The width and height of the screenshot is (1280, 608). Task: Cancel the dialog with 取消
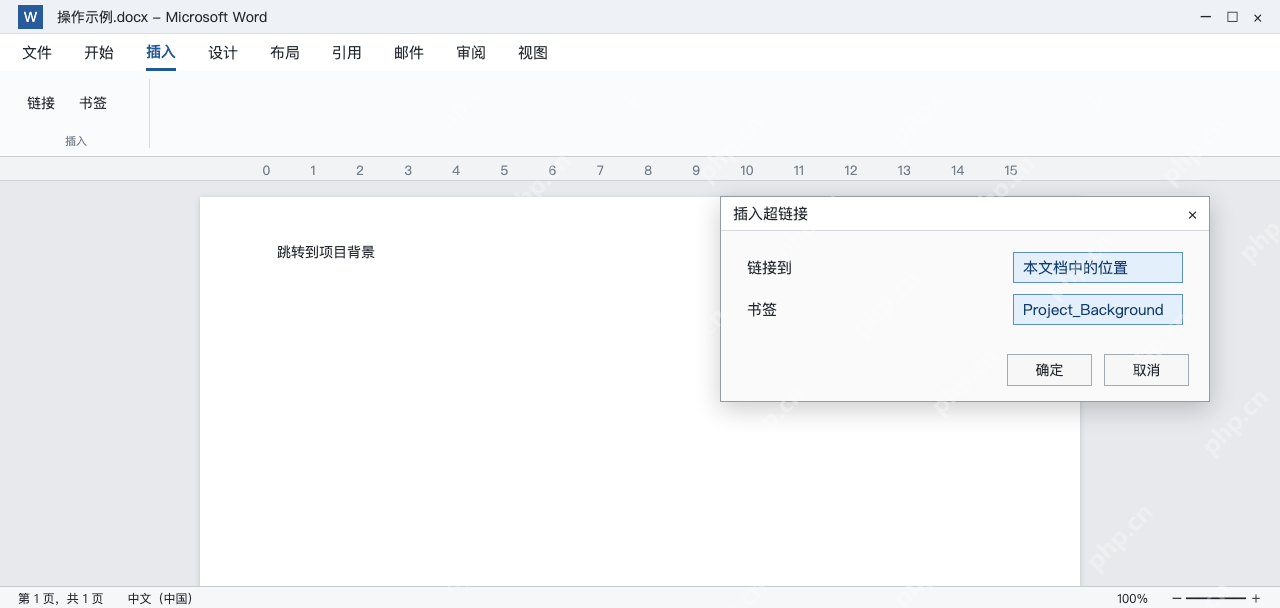(x=1147, y=370)
